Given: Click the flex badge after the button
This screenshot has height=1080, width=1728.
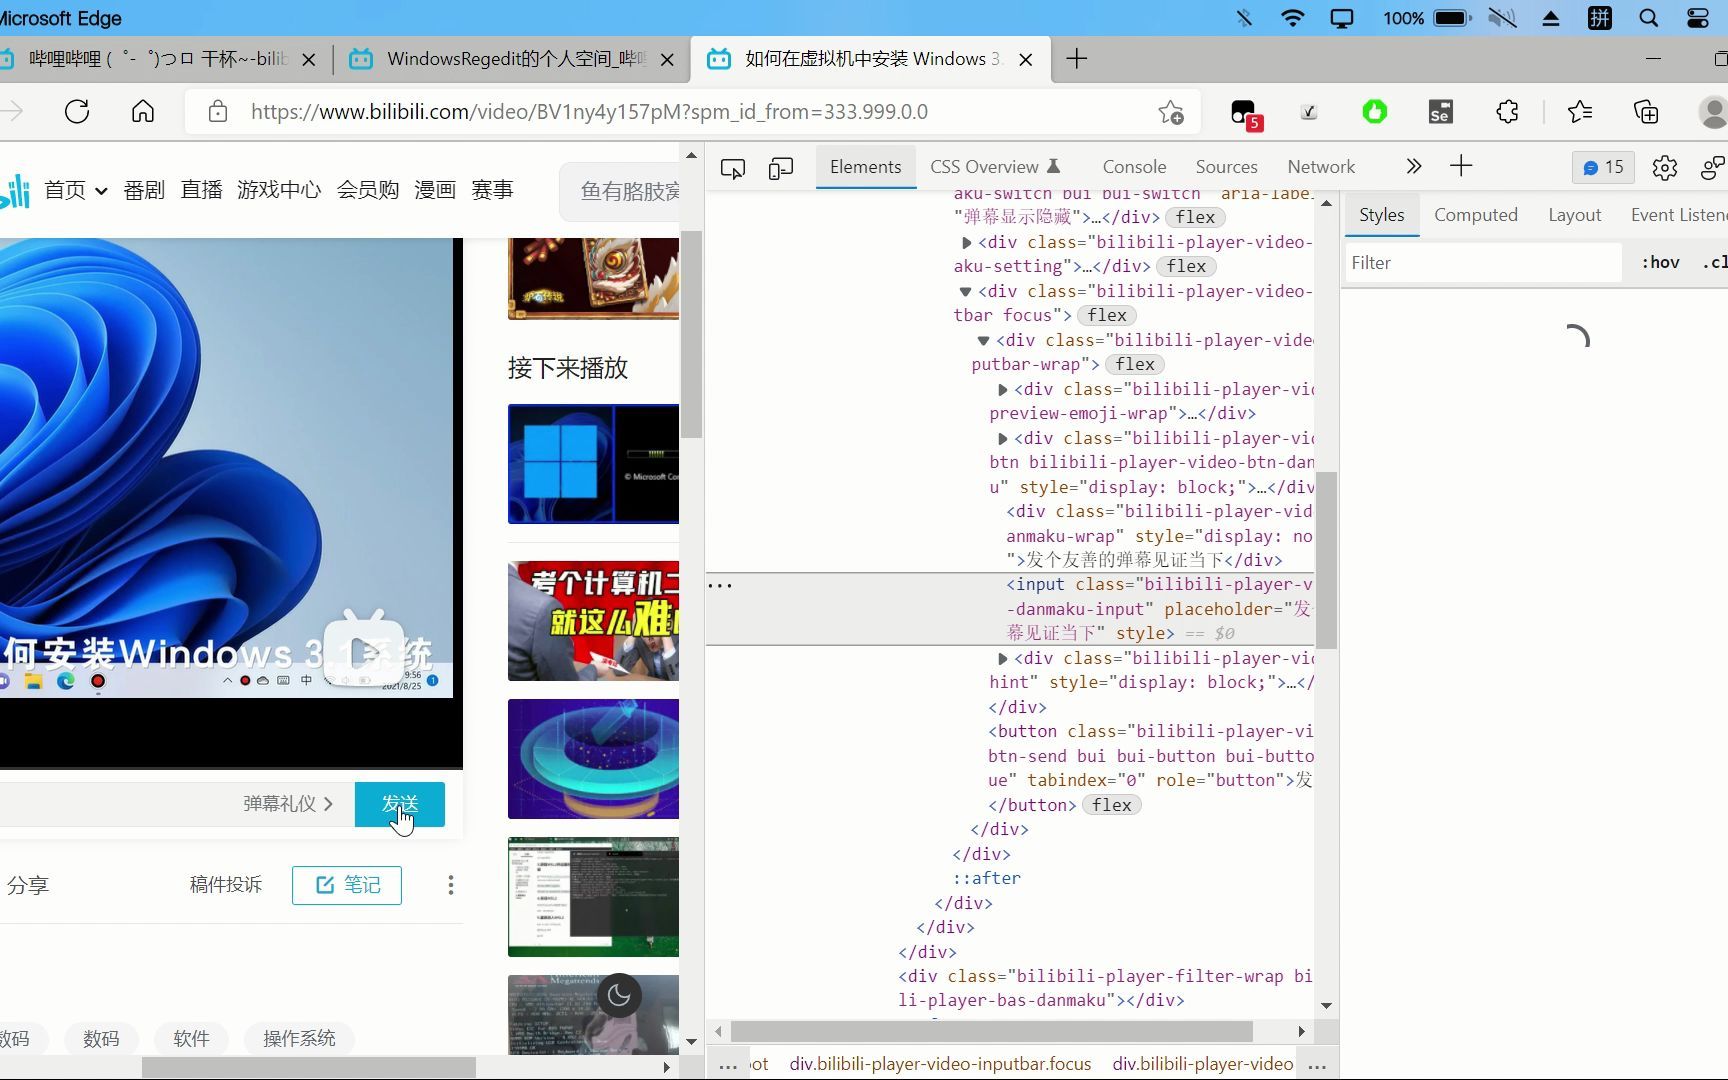Looking at the screenshot, I should [x=1111, y=805].
